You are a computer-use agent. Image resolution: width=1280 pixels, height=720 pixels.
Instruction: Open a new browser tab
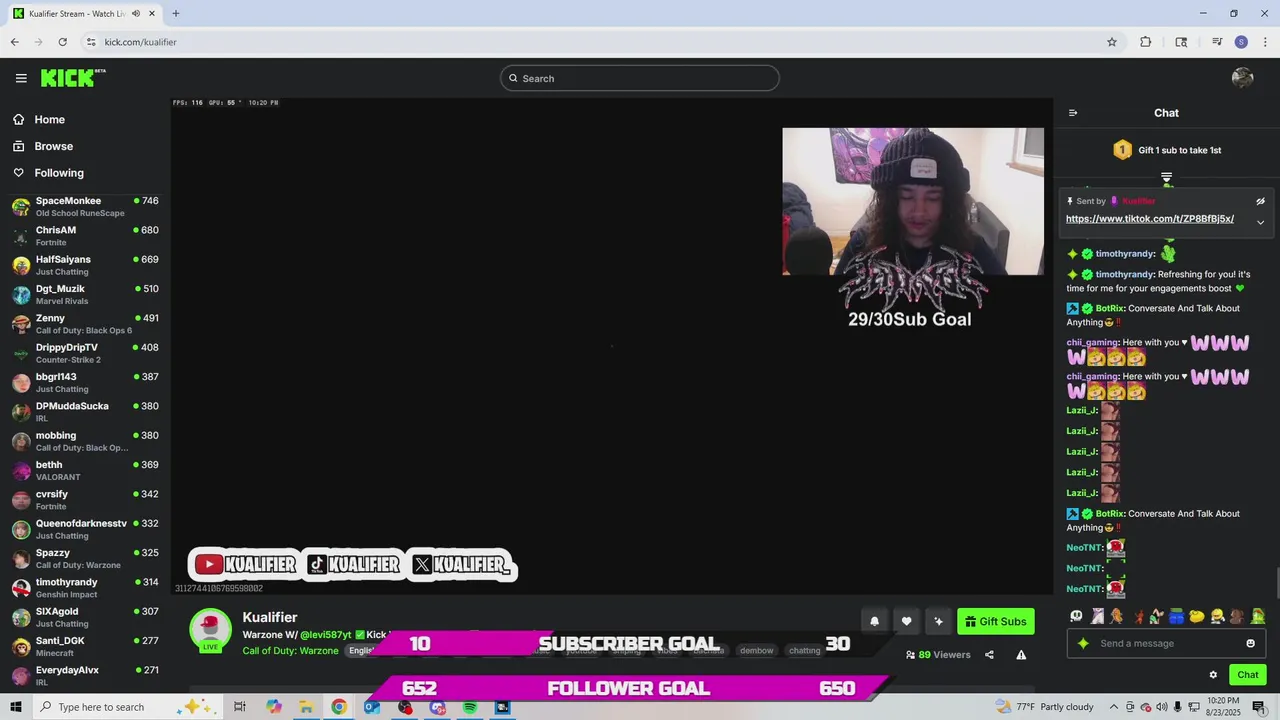tap(176, 14)
